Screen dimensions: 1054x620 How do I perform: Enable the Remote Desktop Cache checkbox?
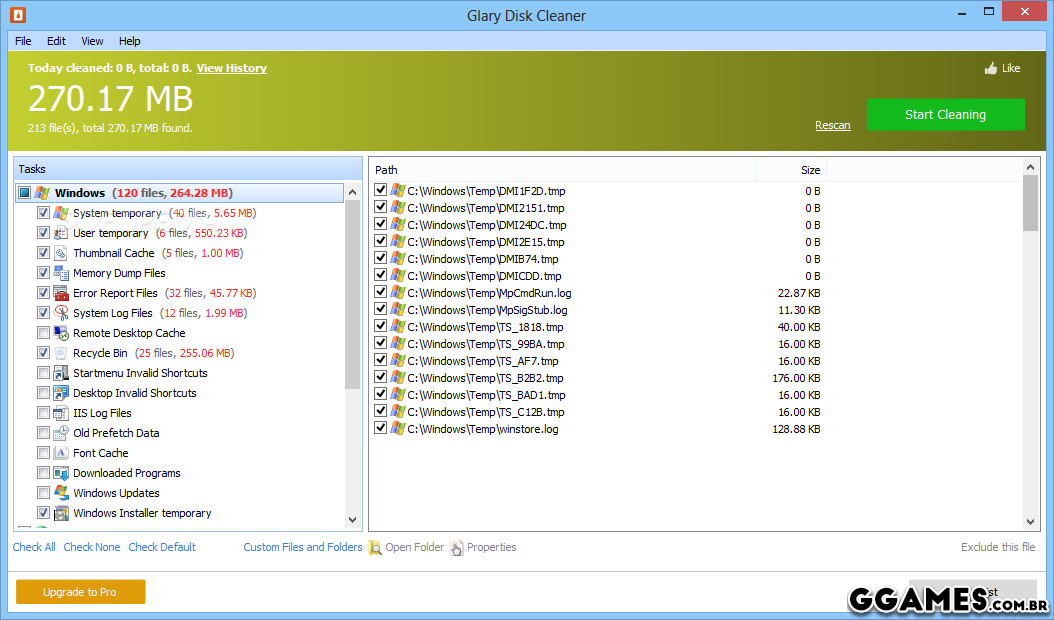click(43, 333)
